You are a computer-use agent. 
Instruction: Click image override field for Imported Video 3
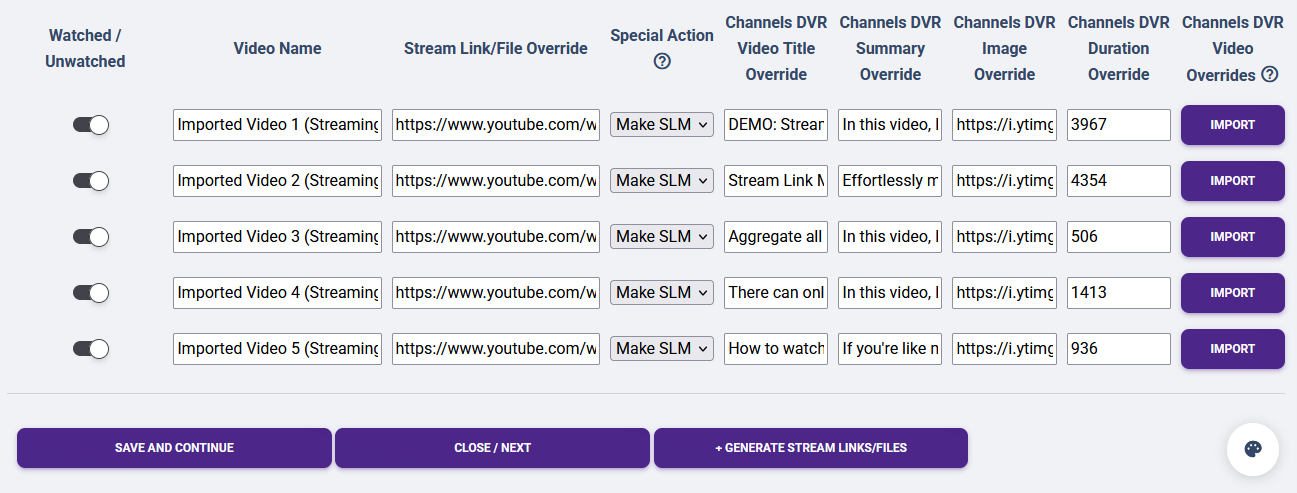1004,237
